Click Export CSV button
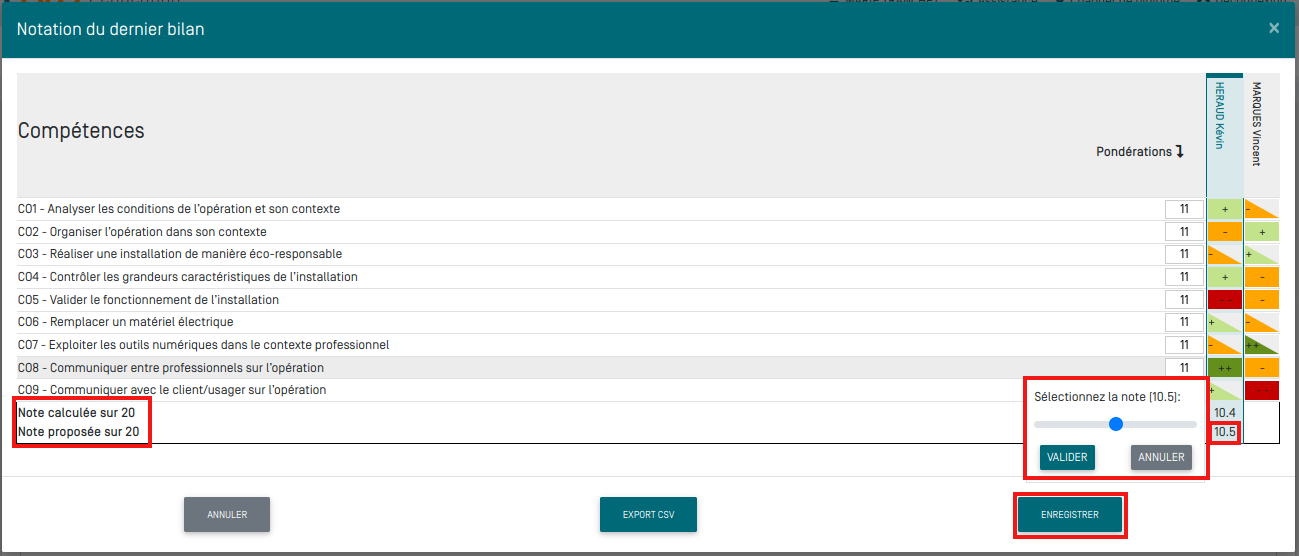Image resolution: width=1299 pixels, height=556 pixels. pyautogui.click(x=648, y=515)
